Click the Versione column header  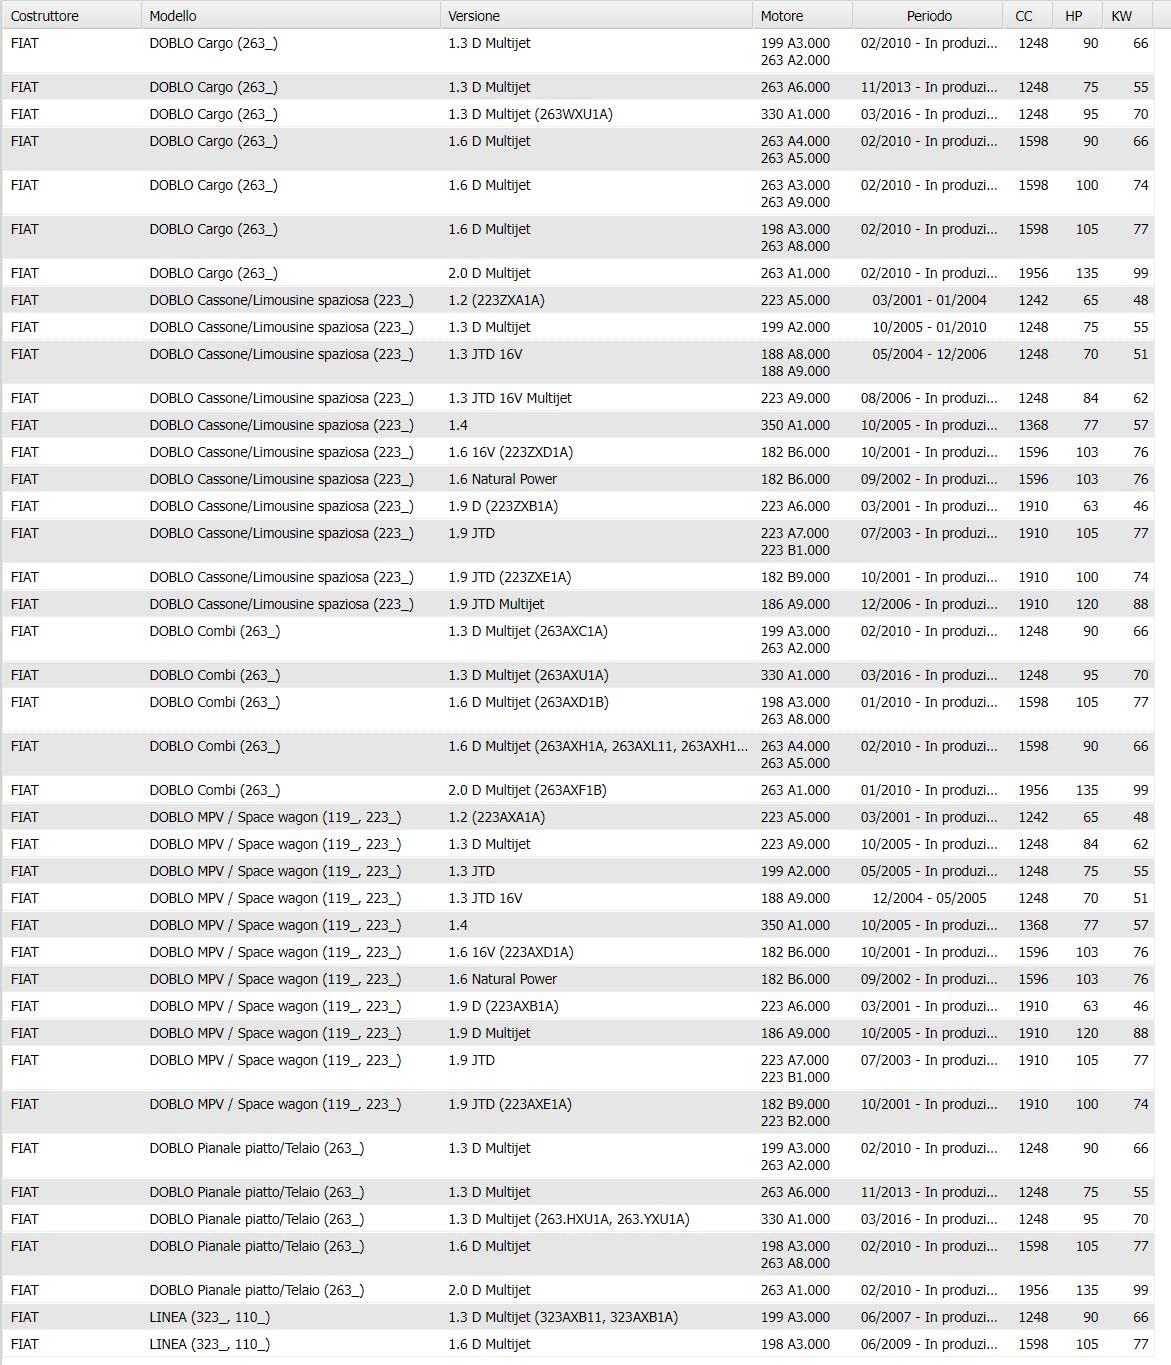pyautogui.click(x=596, y=16)
